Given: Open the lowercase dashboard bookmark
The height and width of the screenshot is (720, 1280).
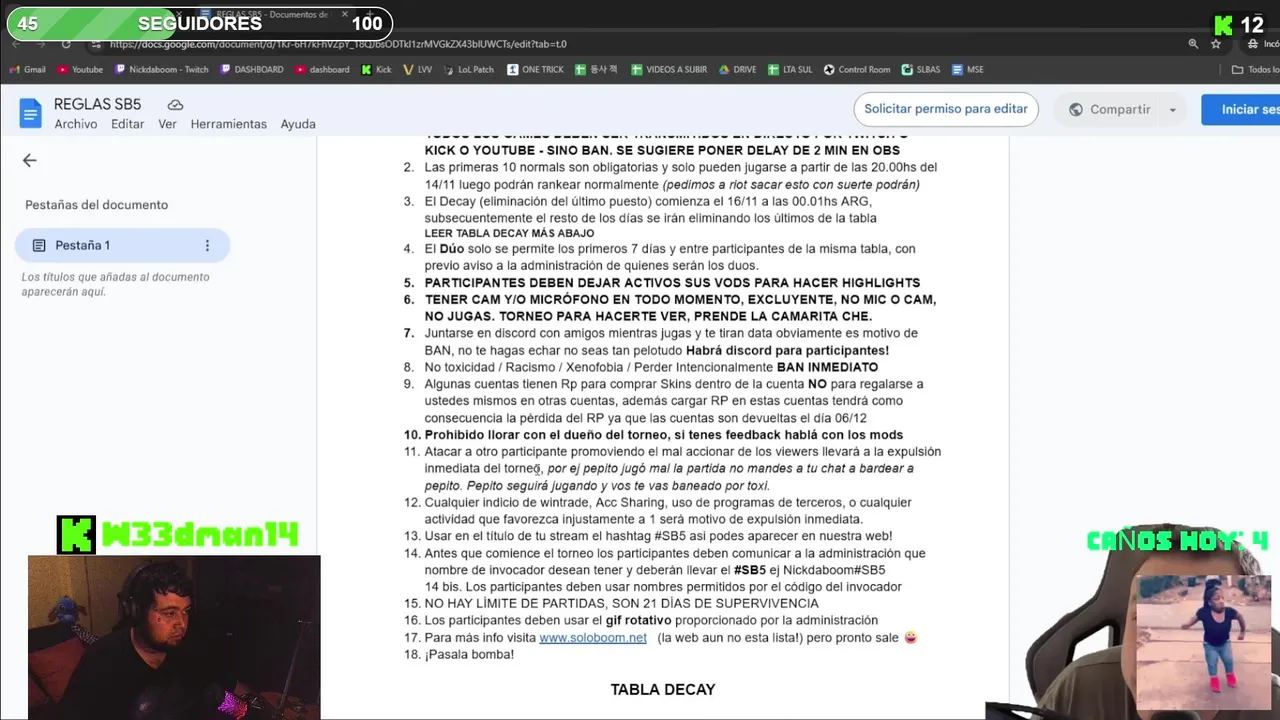Looking at the screenshot, I should coord(322,70).
